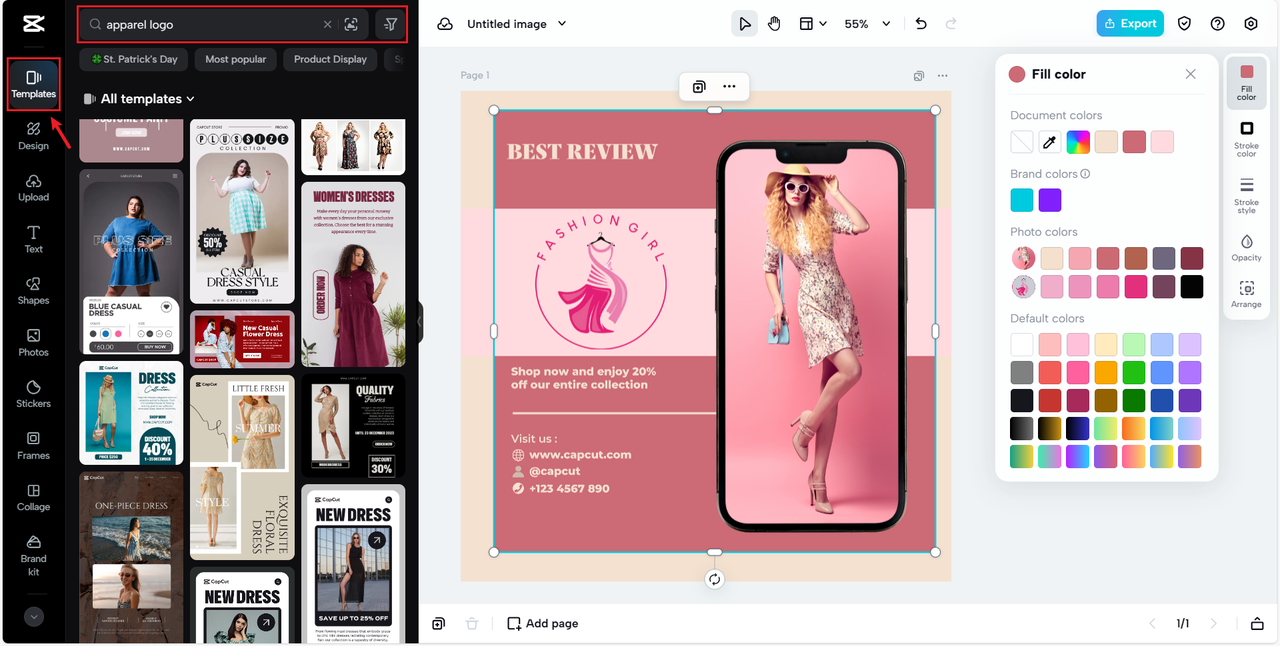Redo the last action
Viewport: 1280px width, 646px height.
951,24
